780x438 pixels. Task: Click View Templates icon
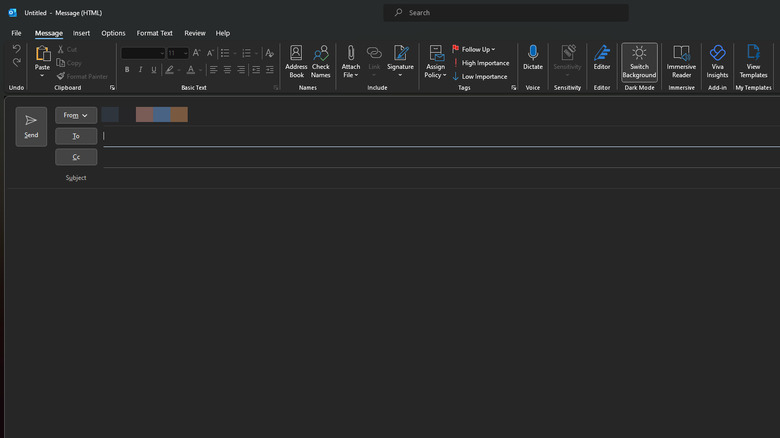pos(753,61)
